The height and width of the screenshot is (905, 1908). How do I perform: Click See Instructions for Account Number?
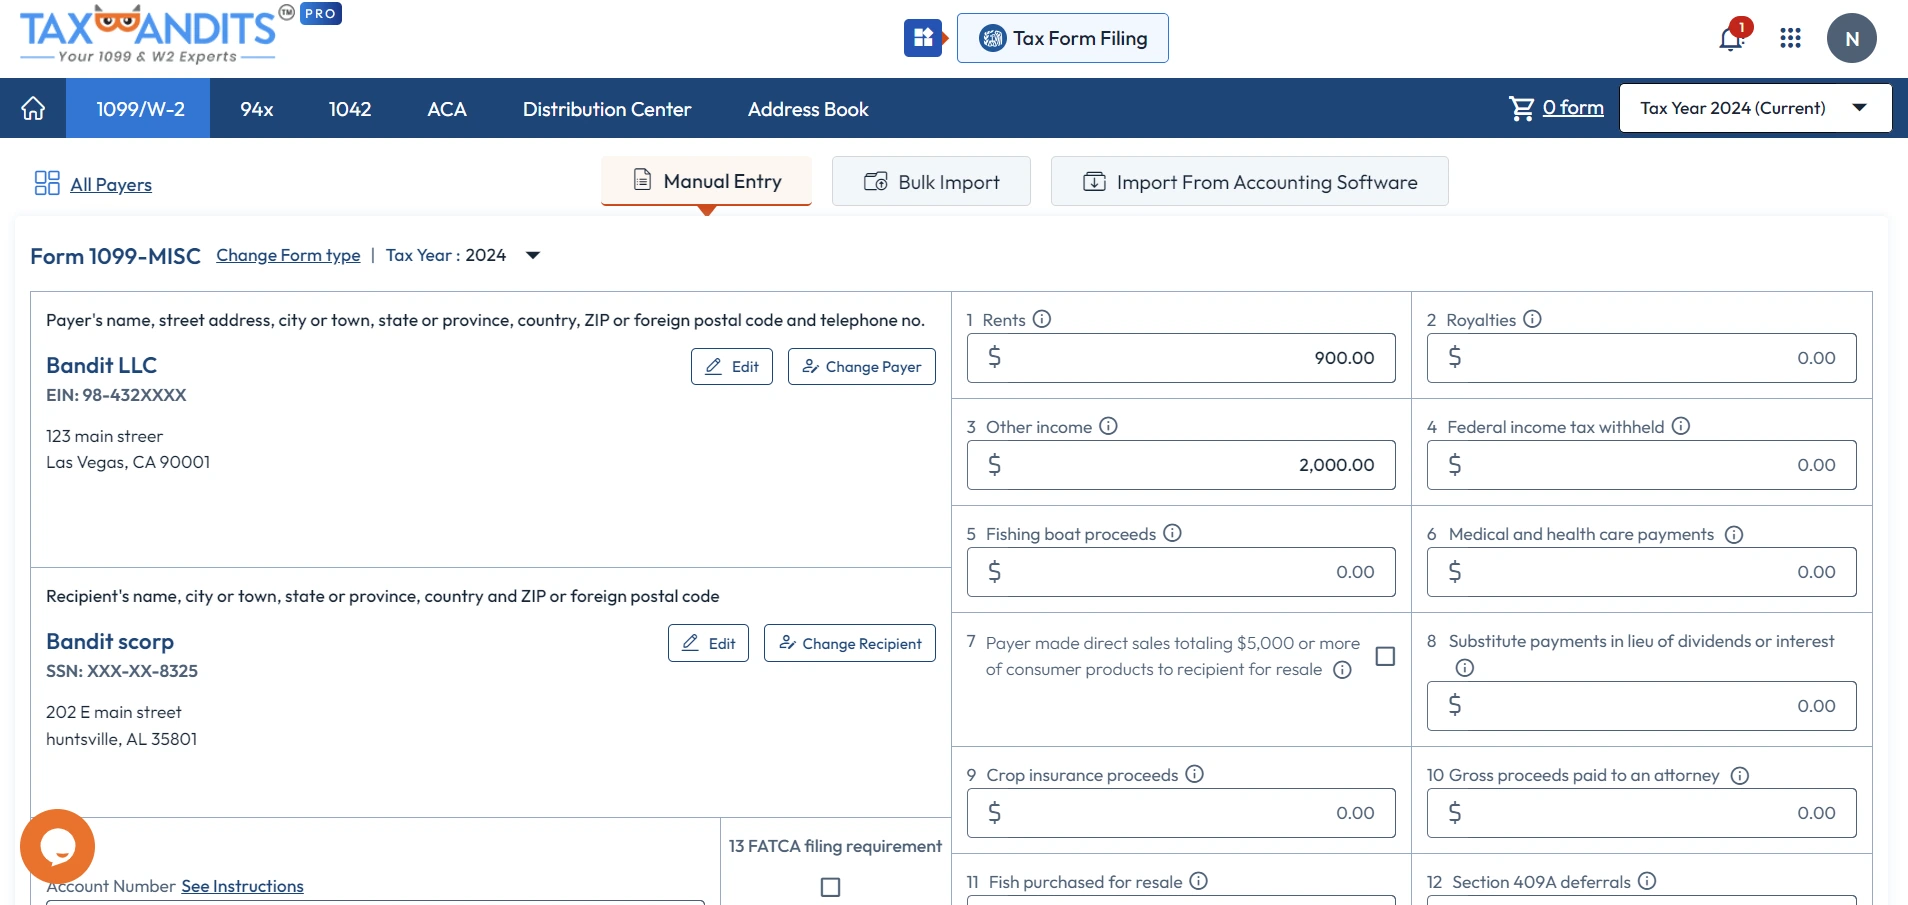click(x=242, y=886)
